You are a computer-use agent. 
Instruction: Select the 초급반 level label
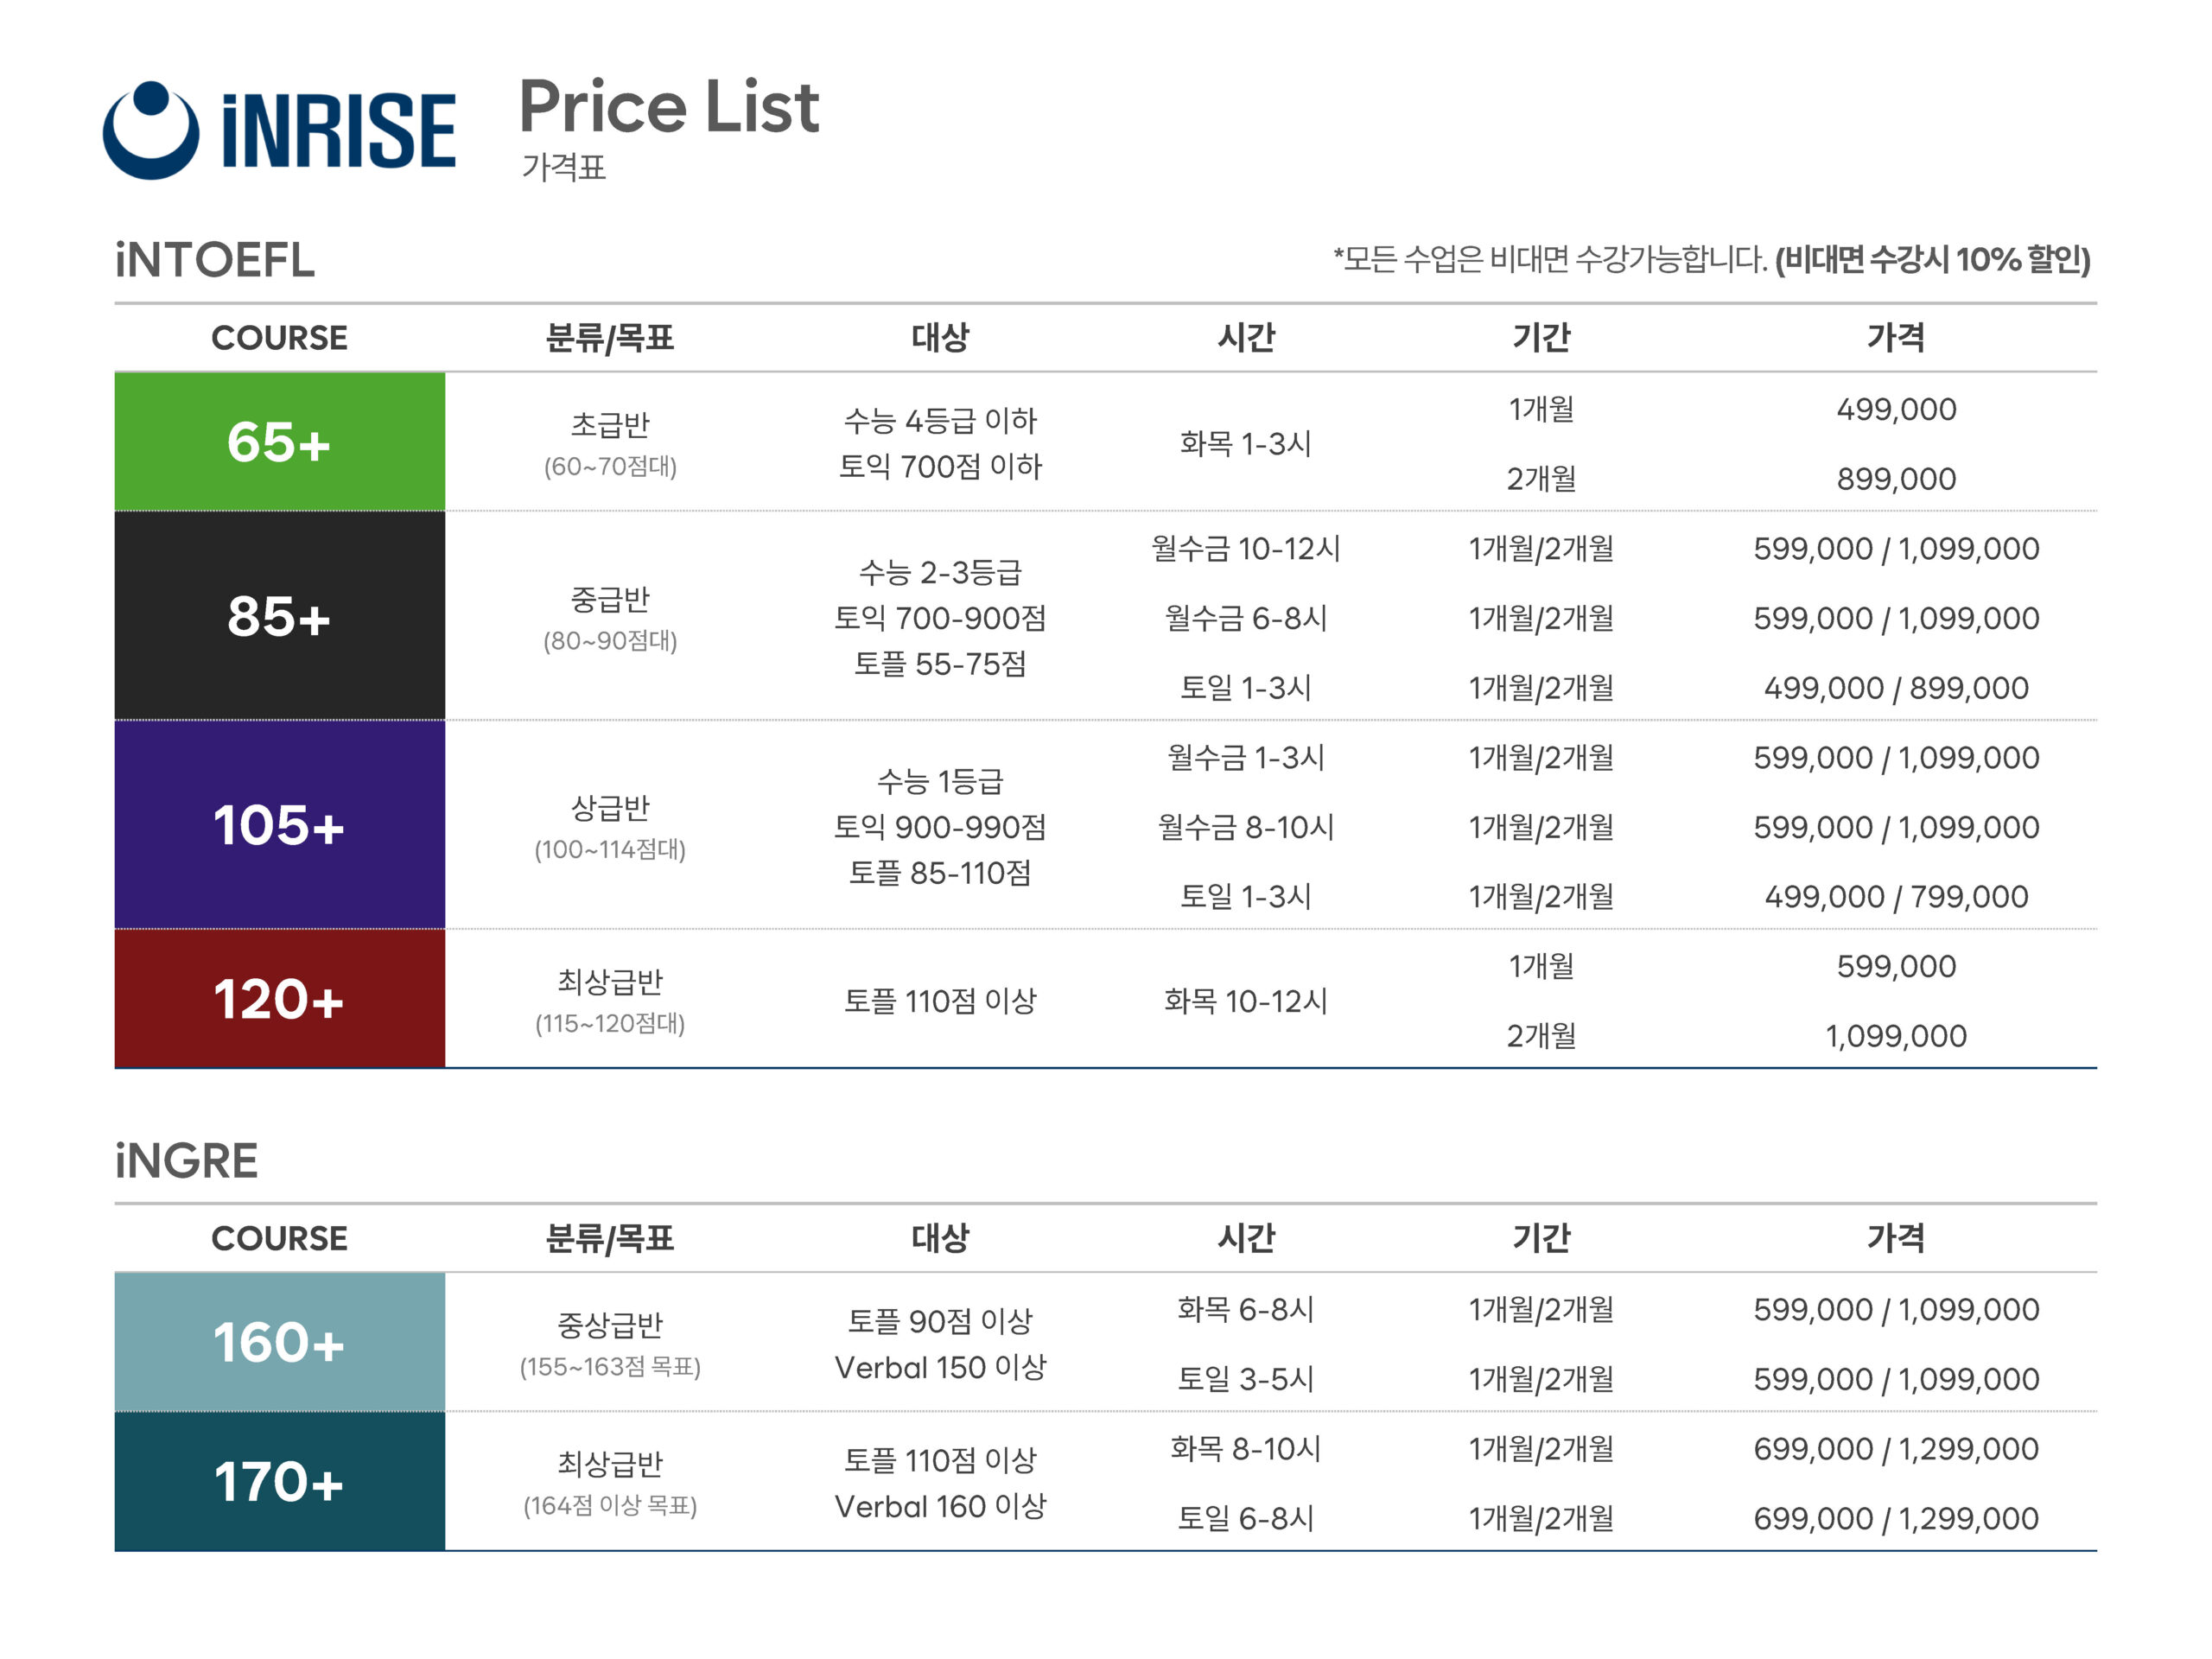[x=610, y=425]
